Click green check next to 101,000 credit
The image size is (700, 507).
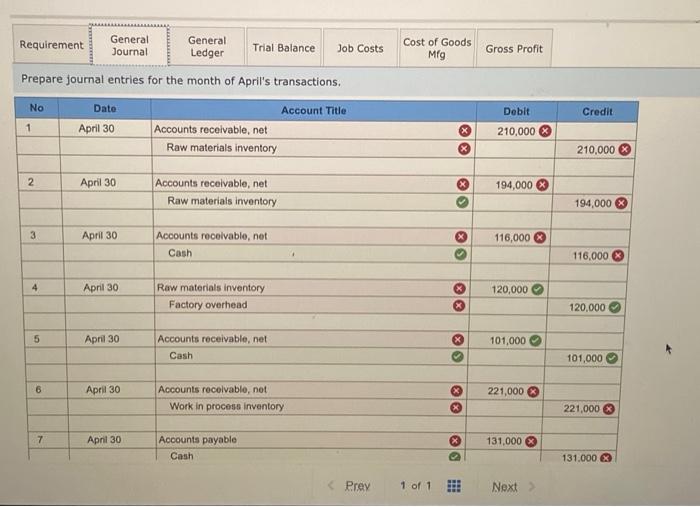(612, 358)
